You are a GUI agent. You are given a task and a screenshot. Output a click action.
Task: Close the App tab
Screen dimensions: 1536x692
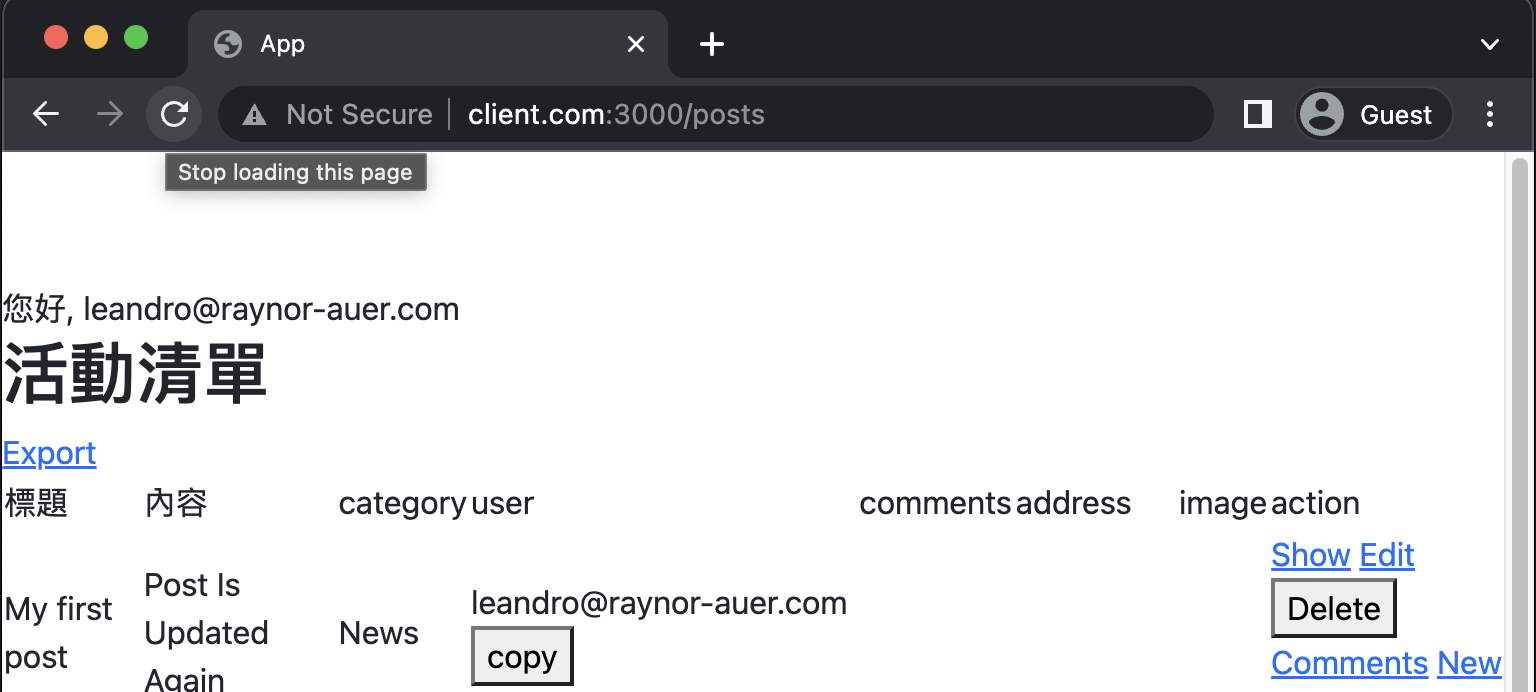click(x=635, y=44)
